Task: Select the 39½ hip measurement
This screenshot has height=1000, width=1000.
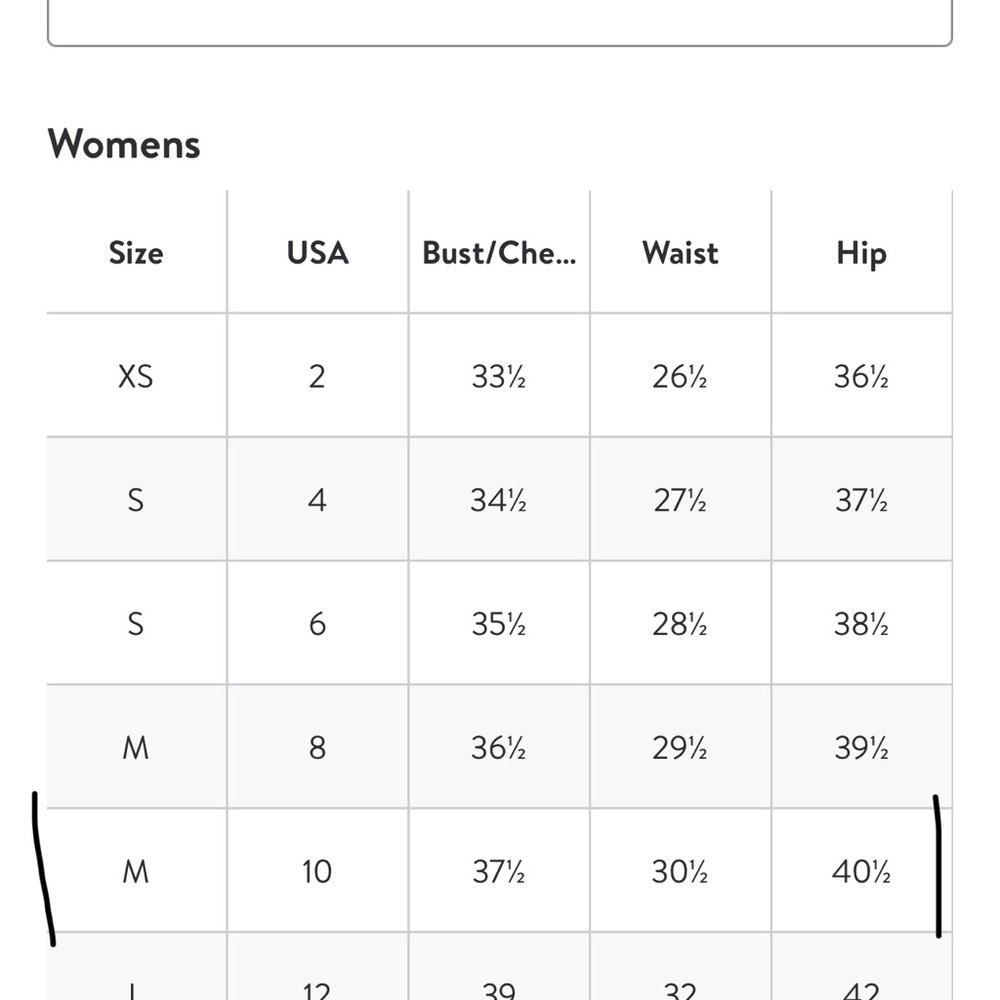Action: click(x=862, y=747)
